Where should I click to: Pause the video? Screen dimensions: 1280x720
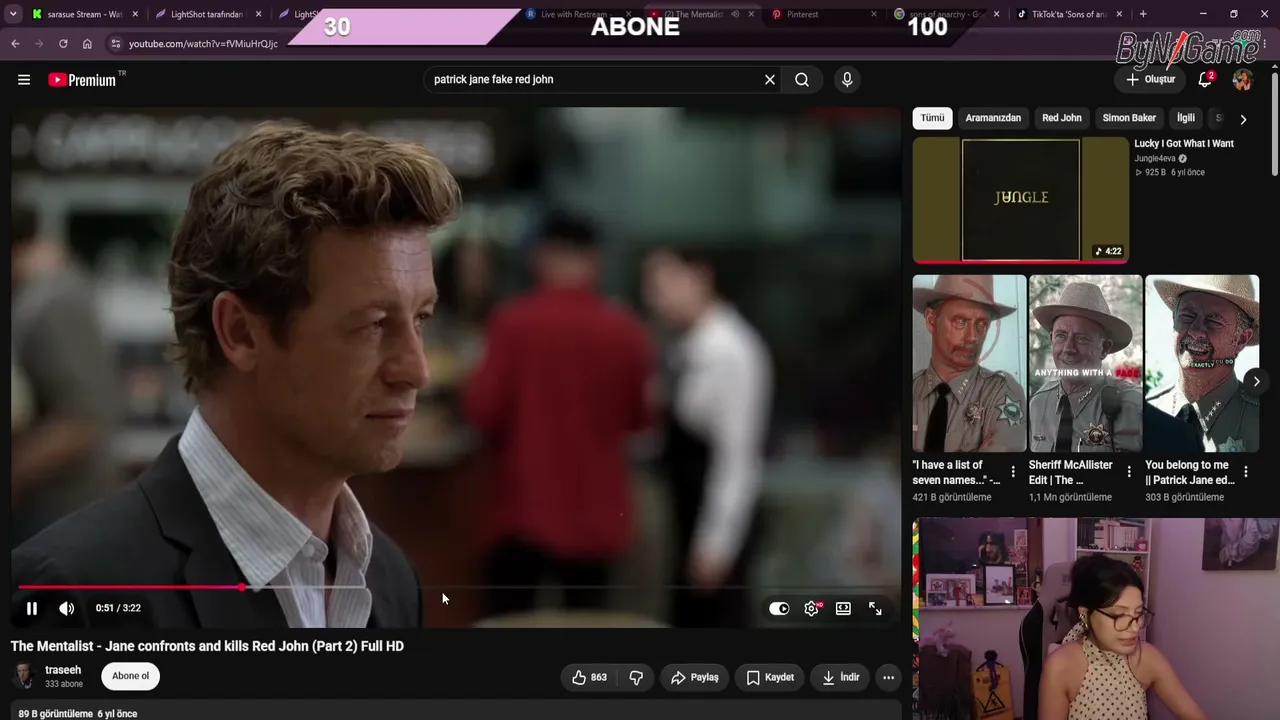(32, 608)
